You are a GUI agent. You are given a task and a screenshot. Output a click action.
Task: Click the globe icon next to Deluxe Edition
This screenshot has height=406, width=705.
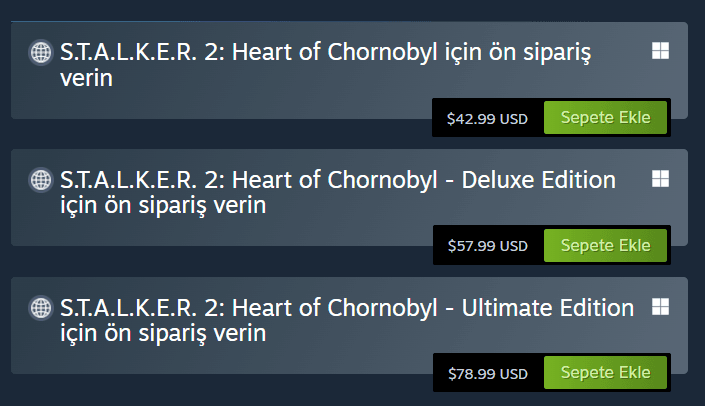(x=41, y=180)
